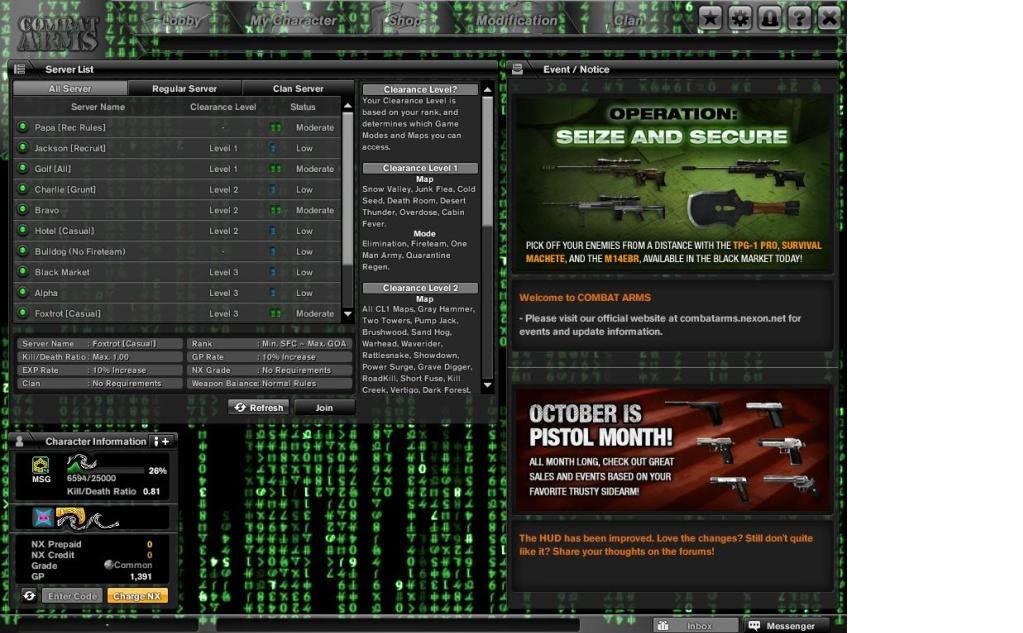Image resolution: width=1023 pixels, height=633 pixels.
Task: Open settings via the gear icon
Action: point(740,17)
